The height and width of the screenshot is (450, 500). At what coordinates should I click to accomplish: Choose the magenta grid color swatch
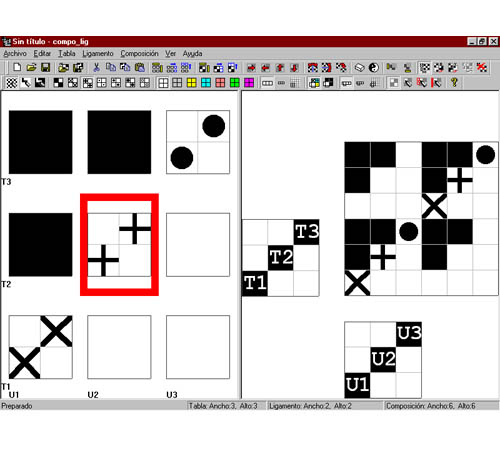(249, 83)
